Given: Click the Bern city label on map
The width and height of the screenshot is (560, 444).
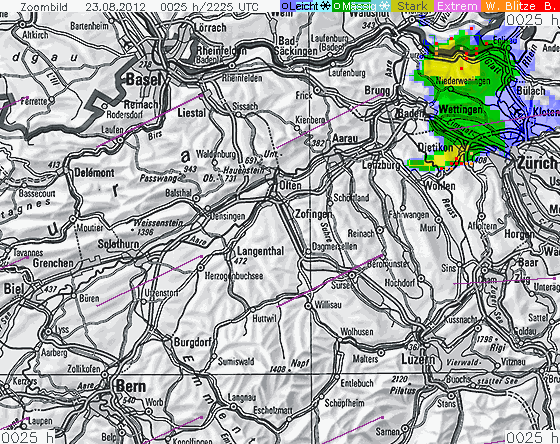Looking at the screenshot, I should tap(131, 386).
